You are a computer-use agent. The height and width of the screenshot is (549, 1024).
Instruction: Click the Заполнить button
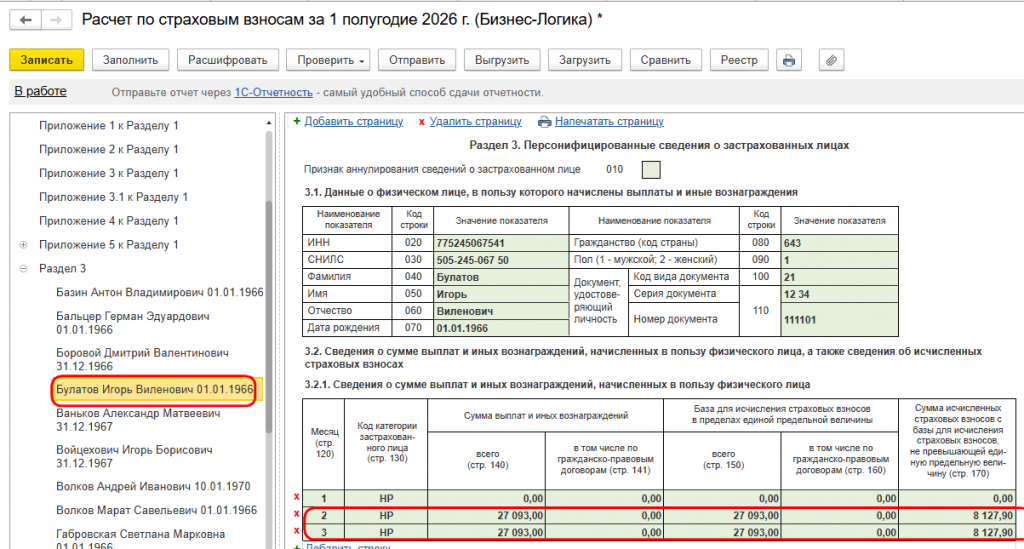point(131,60)
